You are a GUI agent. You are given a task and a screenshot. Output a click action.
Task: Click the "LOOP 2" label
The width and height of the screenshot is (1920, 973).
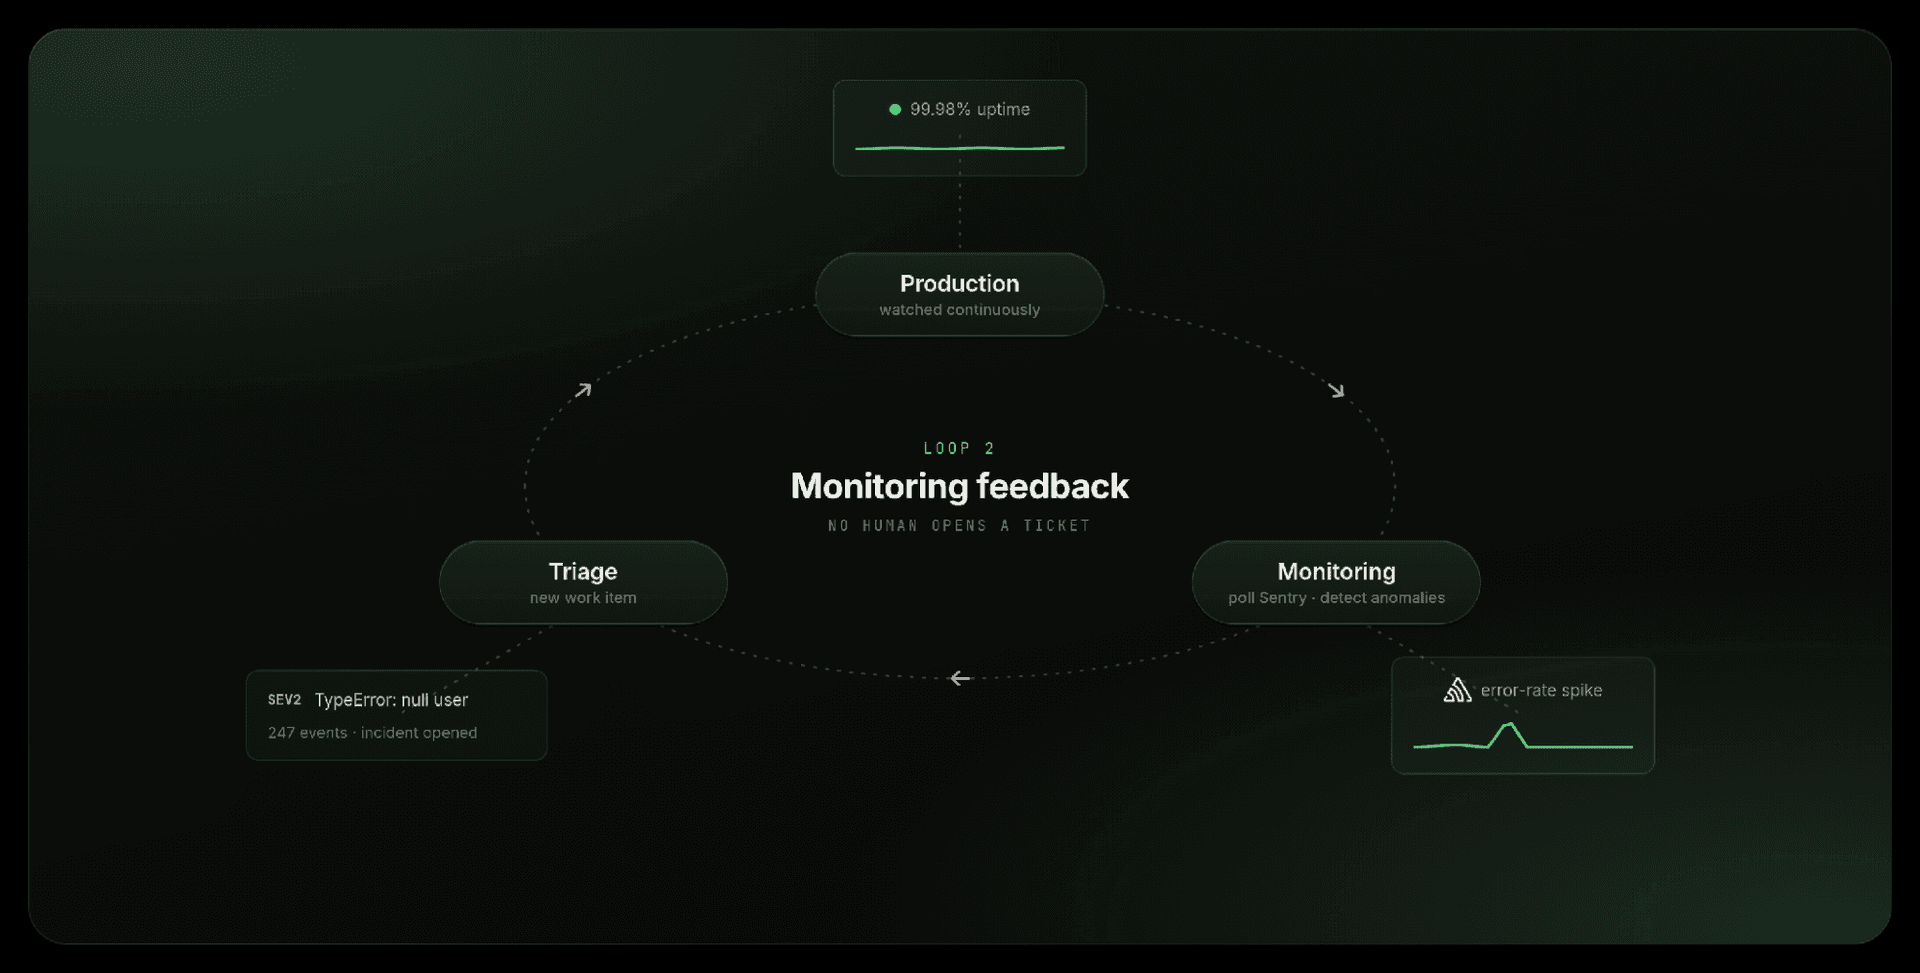click(x=960, y=448)
